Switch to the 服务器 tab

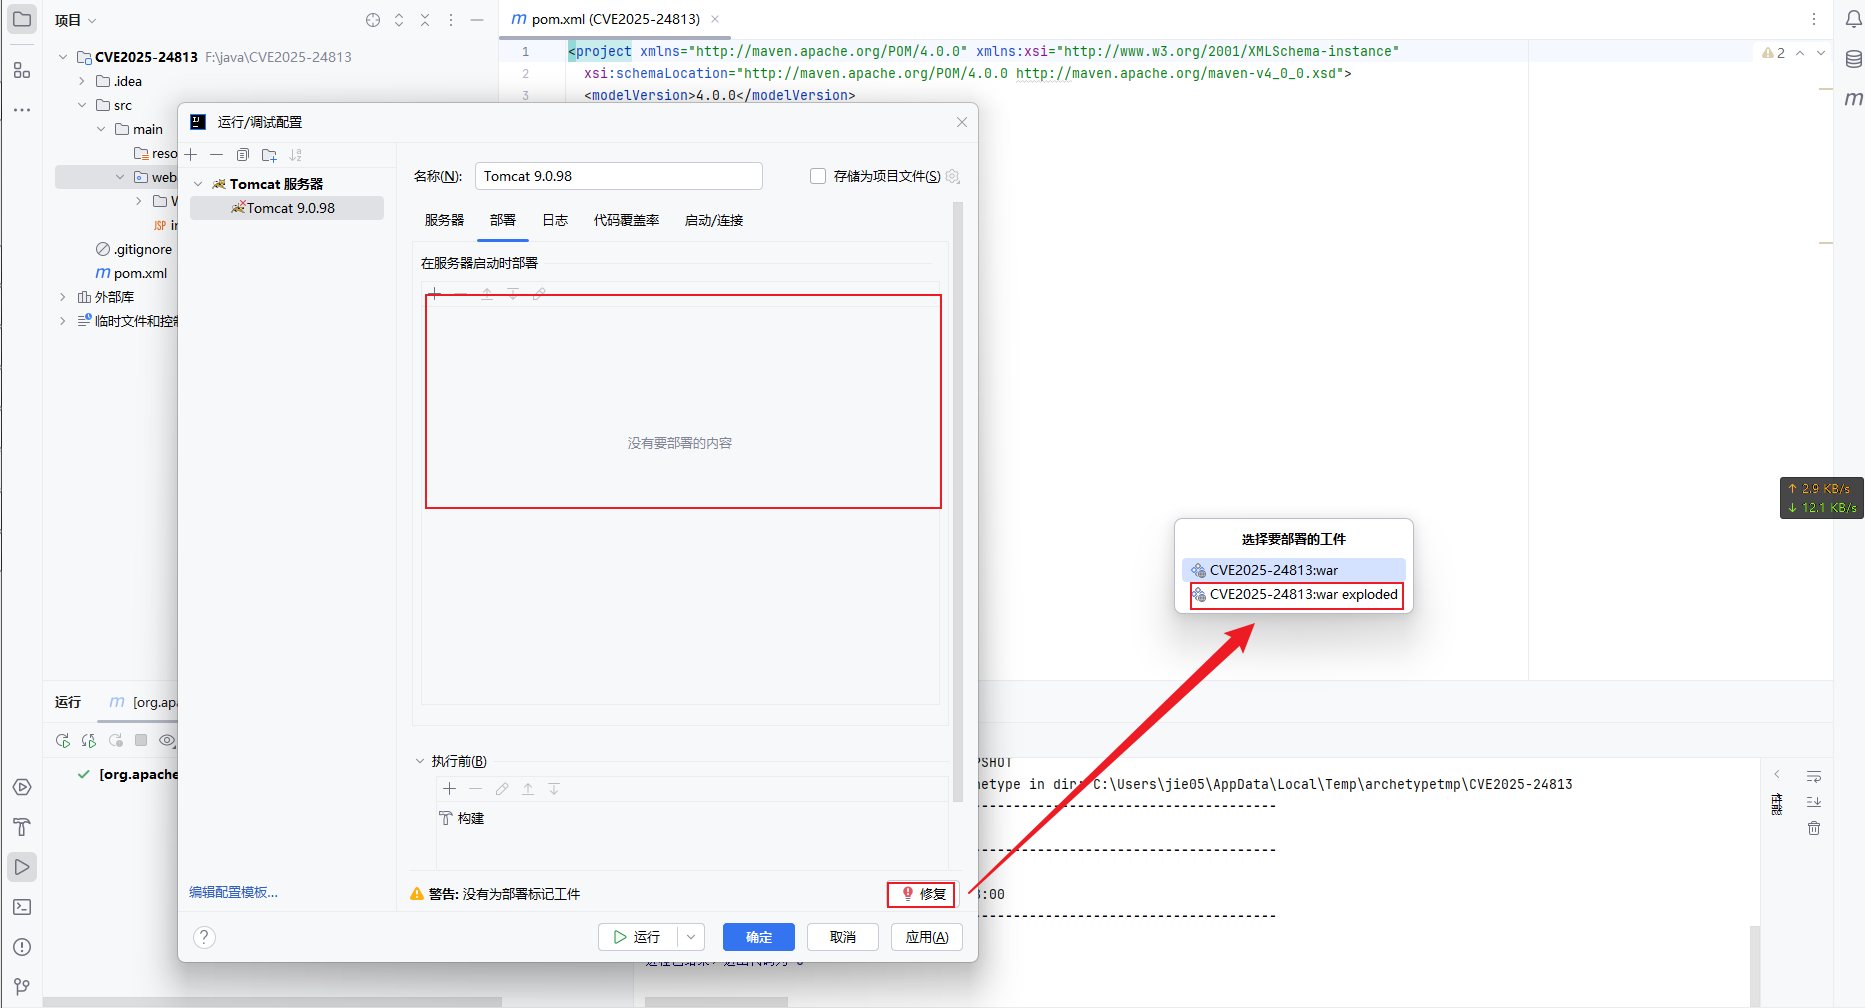(x=444, y=220)
